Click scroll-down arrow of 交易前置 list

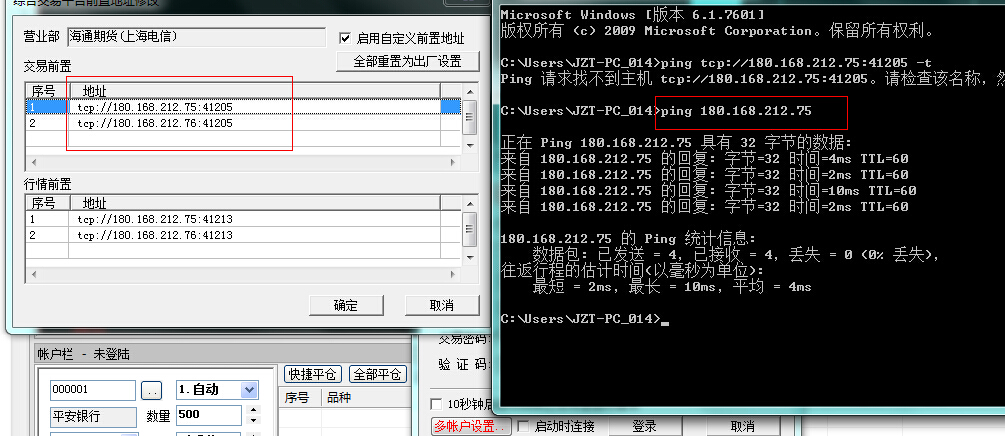click(469, 144)
